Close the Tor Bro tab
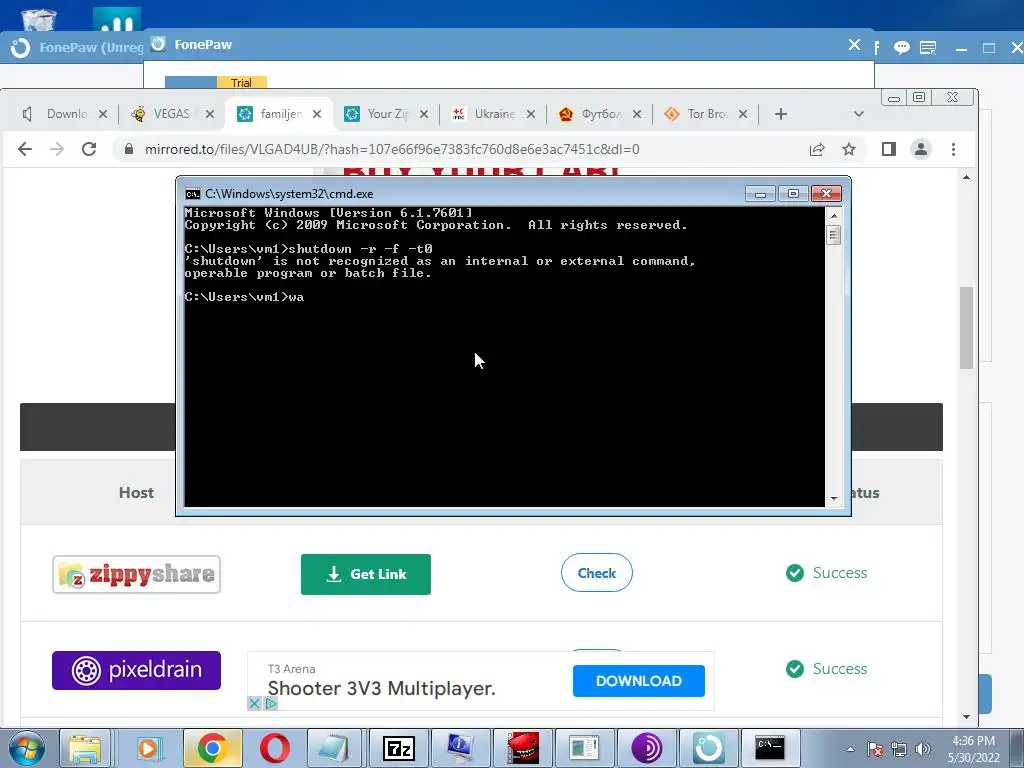 point(743,114)
